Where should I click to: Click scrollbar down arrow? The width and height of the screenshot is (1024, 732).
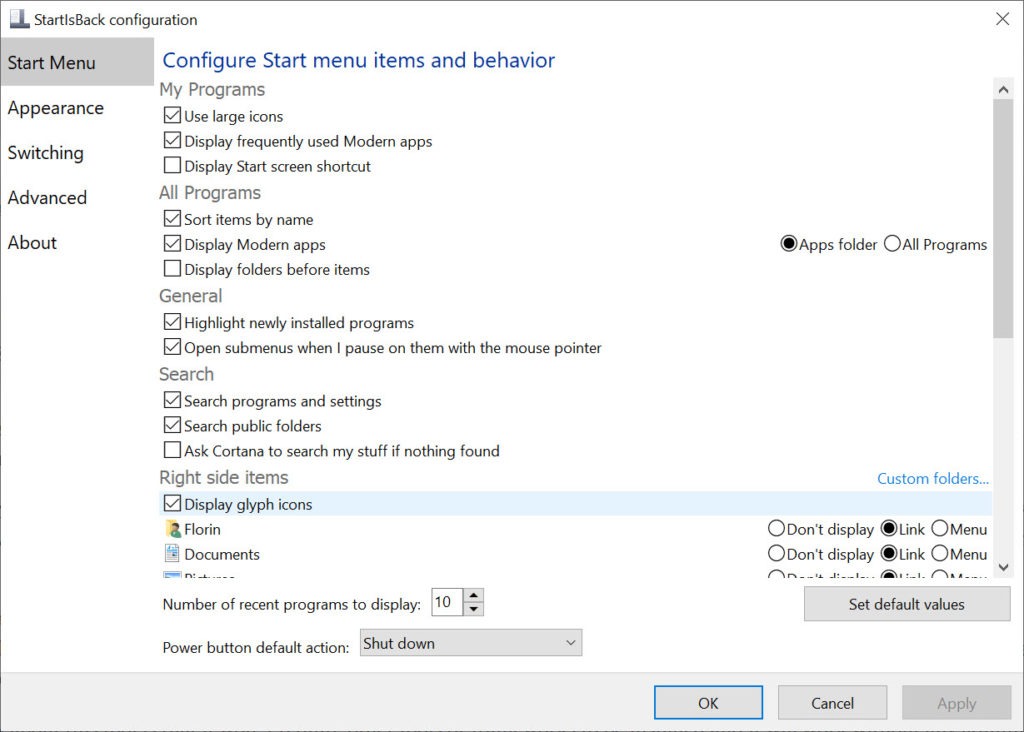tap(1003, 567)
